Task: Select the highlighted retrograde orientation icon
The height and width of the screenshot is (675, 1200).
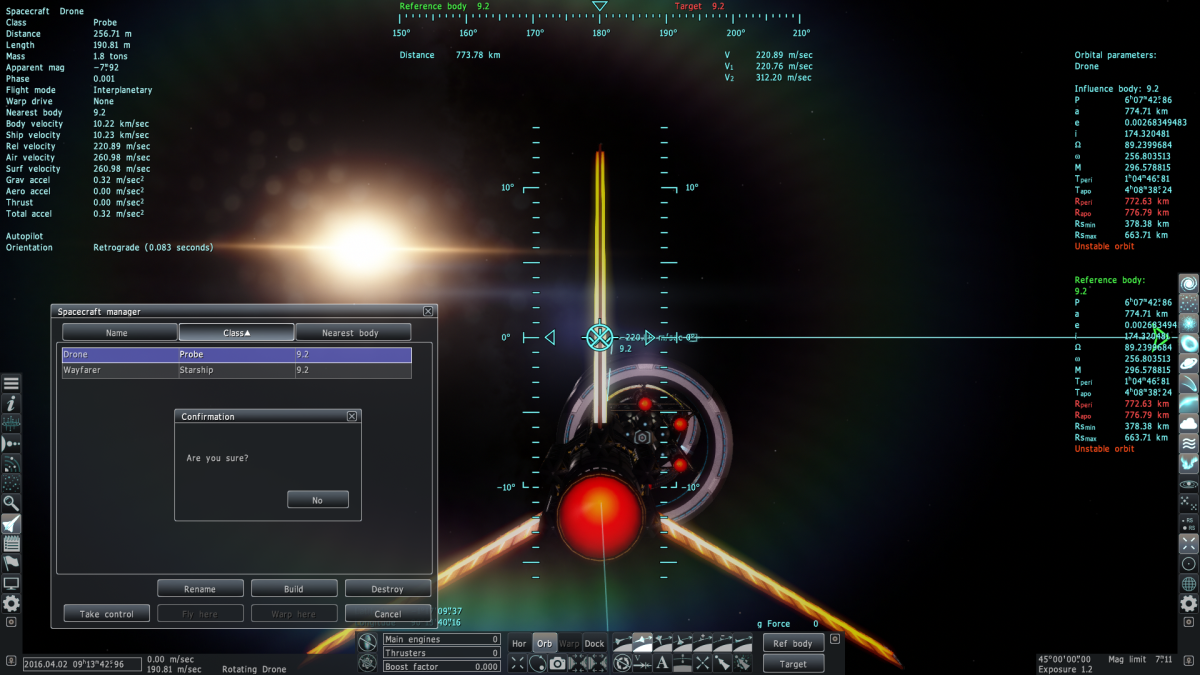Action: 642,643
